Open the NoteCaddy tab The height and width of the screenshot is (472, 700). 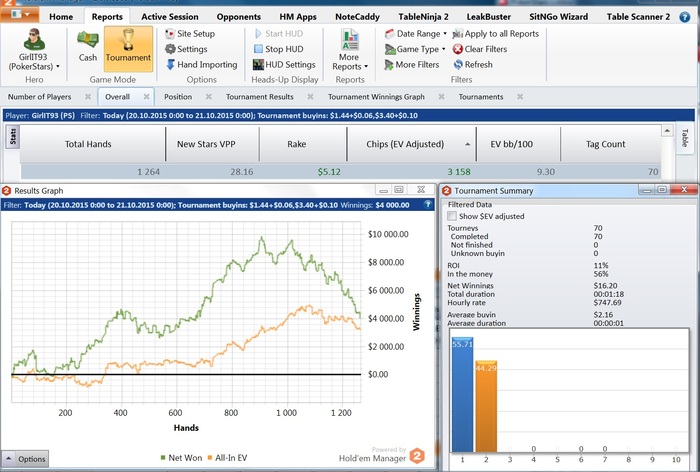coord(357,17)
